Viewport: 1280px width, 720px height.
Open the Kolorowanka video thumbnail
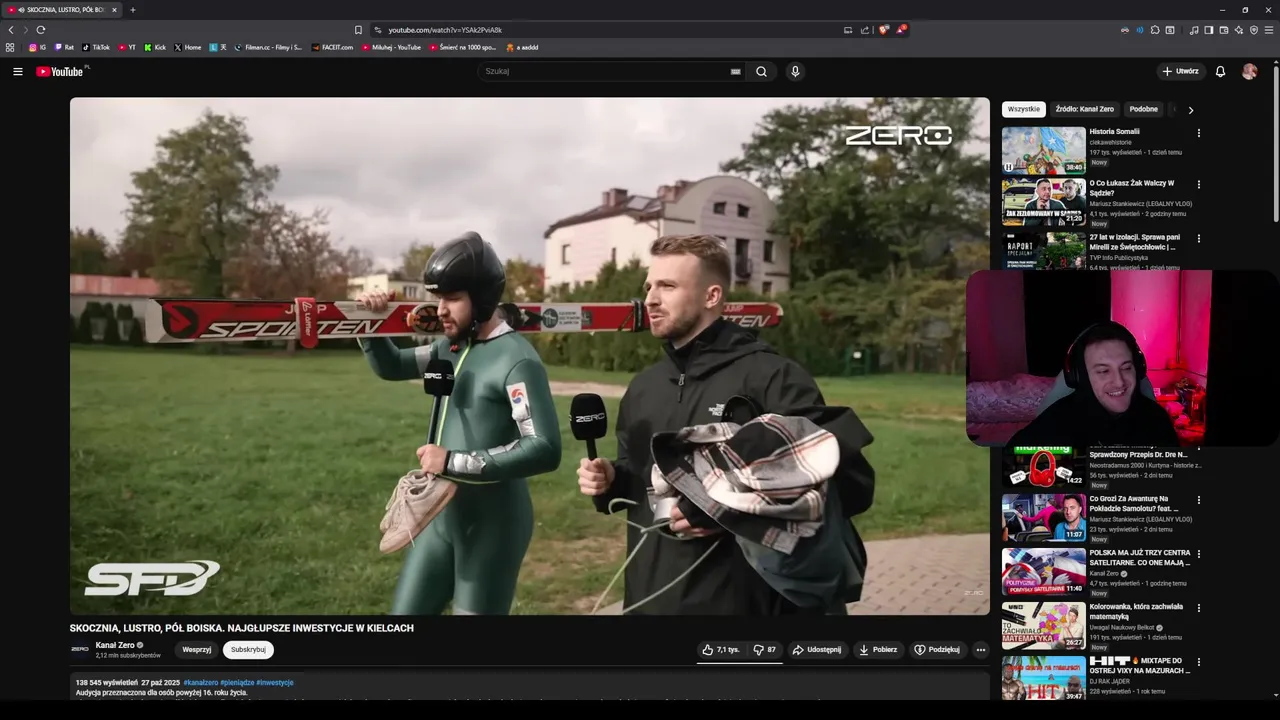[x=1043, y=625]
